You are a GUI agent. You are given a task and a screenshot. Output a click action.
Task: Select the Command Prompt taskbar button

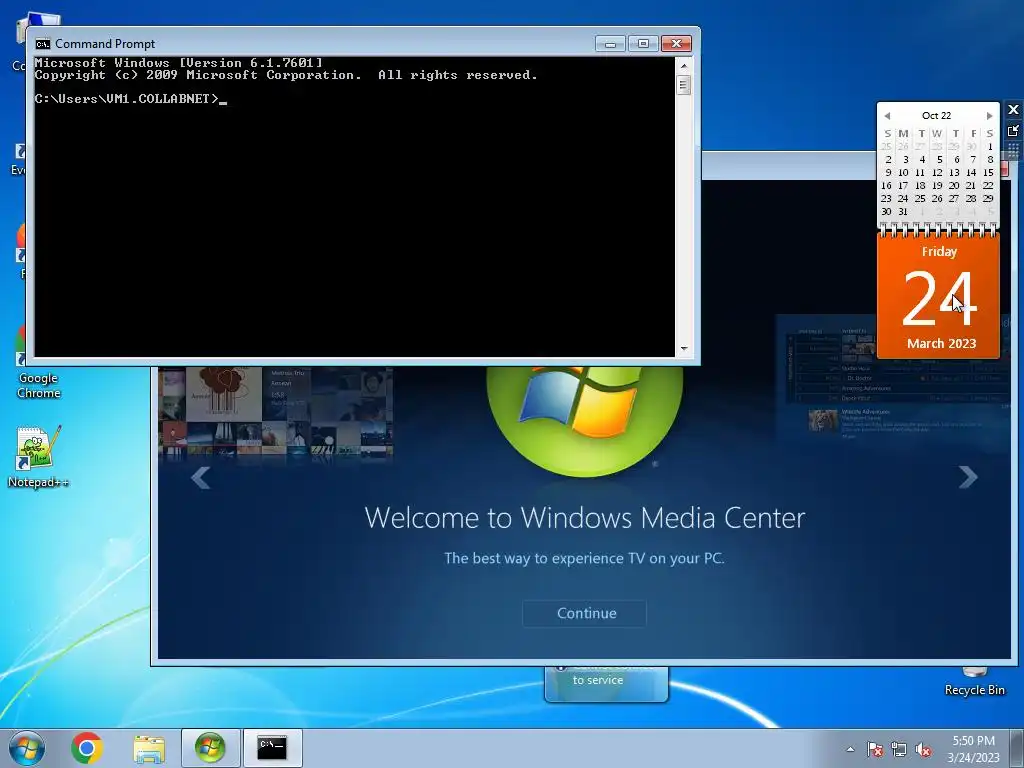(x=272, y=748)
